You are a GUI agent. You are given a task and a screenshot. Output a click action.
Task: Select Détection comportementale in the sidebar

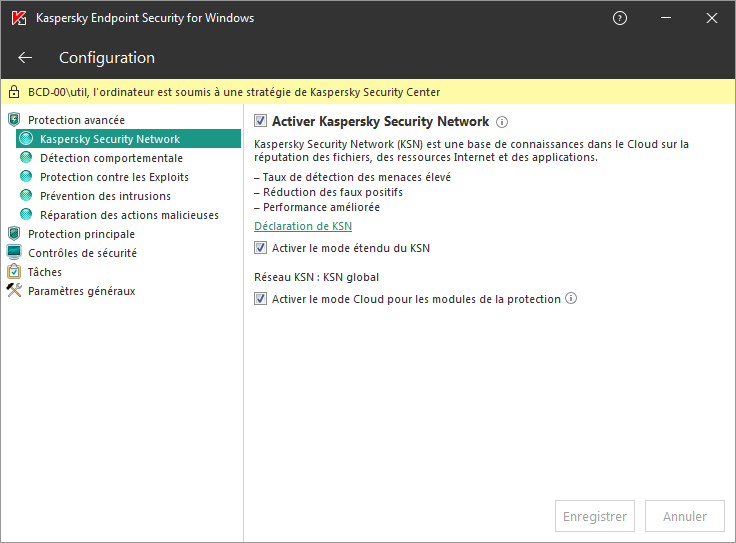pyautogui.click(x=111, y=158)
